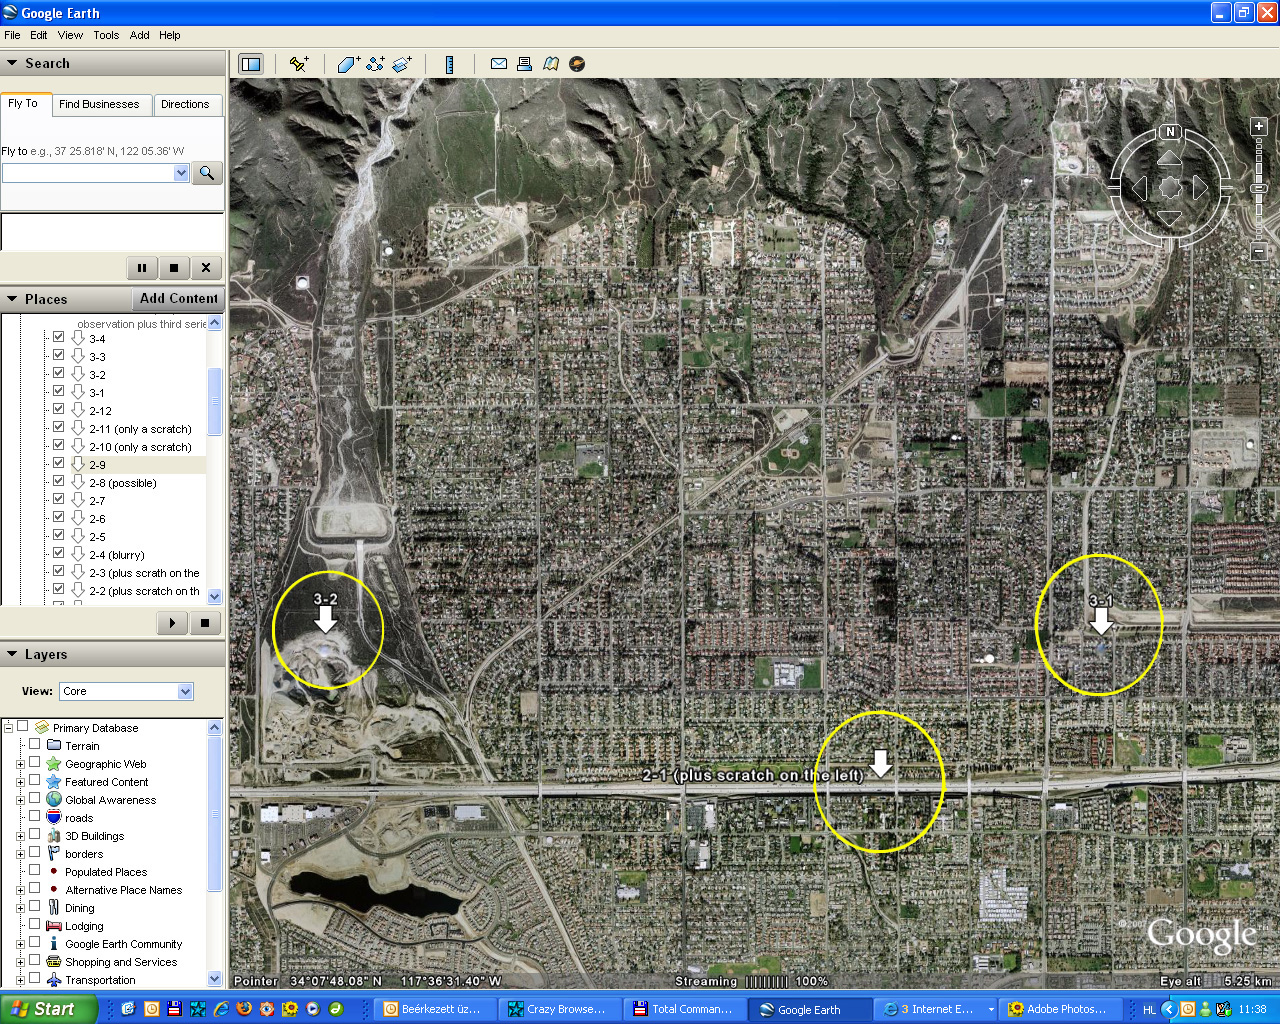Click the Sky planet icon in toolbar
Viewport: 1280px width, 1024px height.
click(577, 64)
